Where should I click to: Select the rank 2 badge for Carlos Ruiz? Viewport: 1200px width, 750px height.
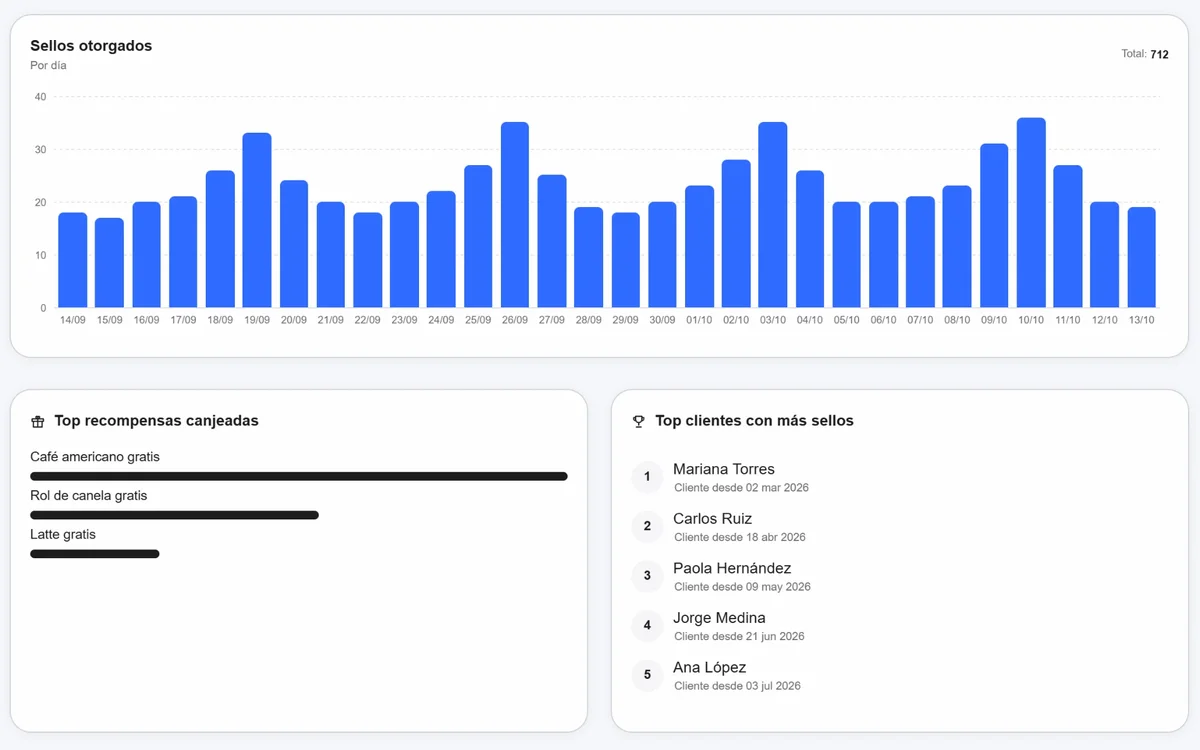point(647,526)
